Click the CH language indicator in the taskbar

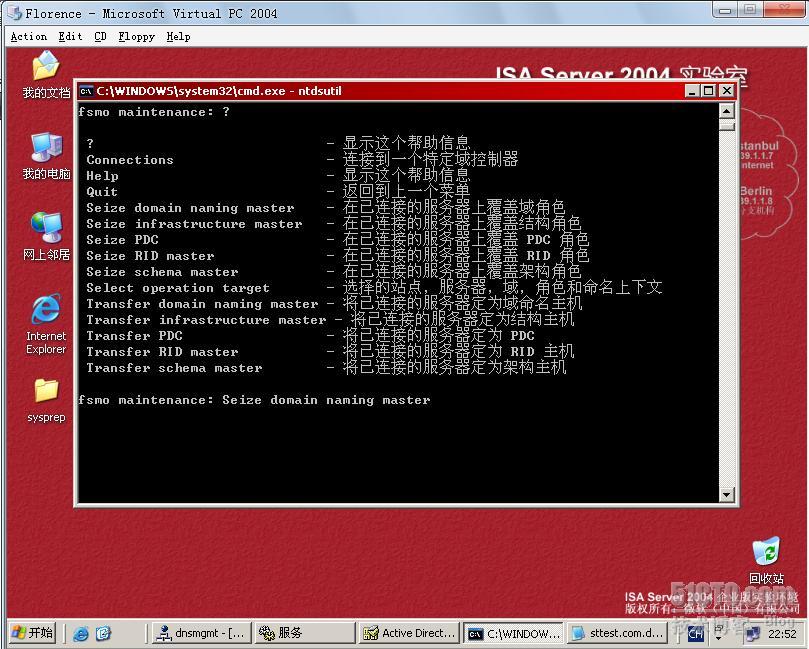coord(695,634)
